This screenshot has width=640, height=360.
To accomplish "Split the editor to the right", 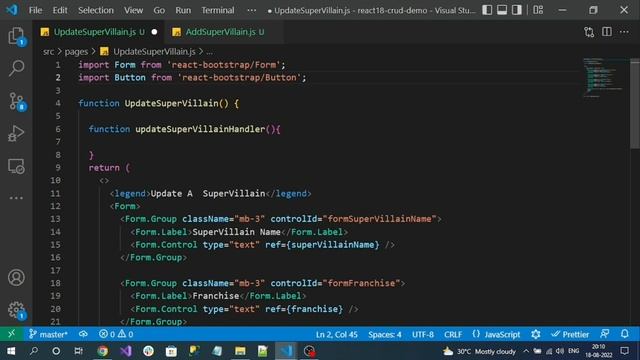I will pos(607,32).
